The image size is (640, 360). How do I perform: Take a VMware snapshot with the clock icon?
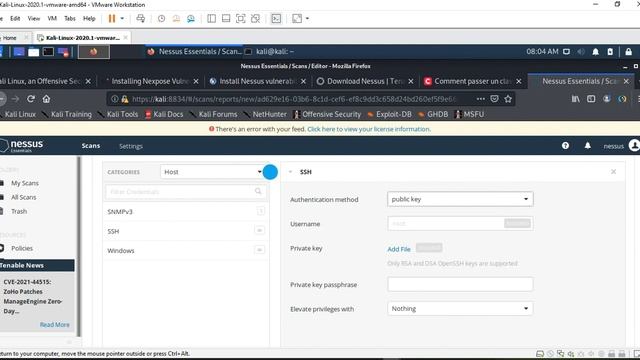point(161,18)
